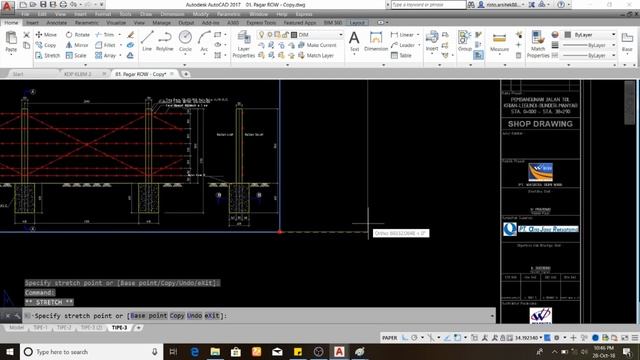Toggle Object snap in status bar
Screen dimensions: 640x360
(457, 338)
